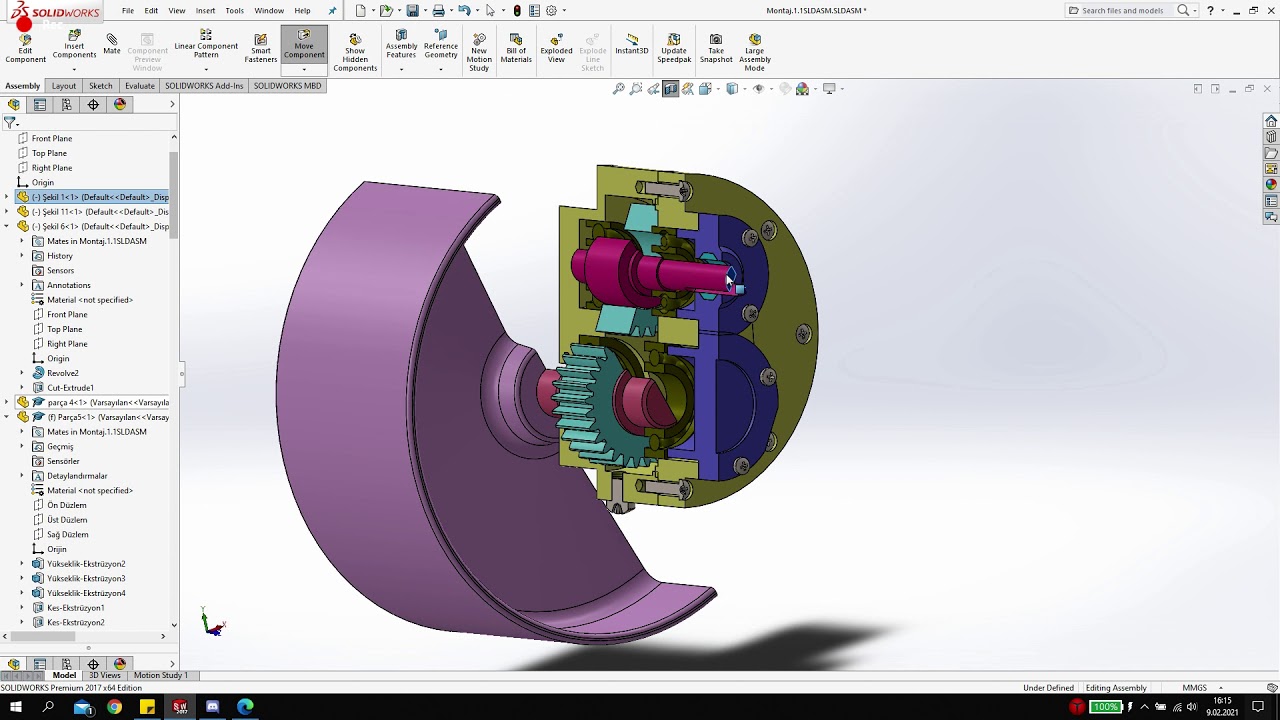Viewport: 1280px width, 720px height.
Task: Click the Insert Components tool
Action: point(74,45)
